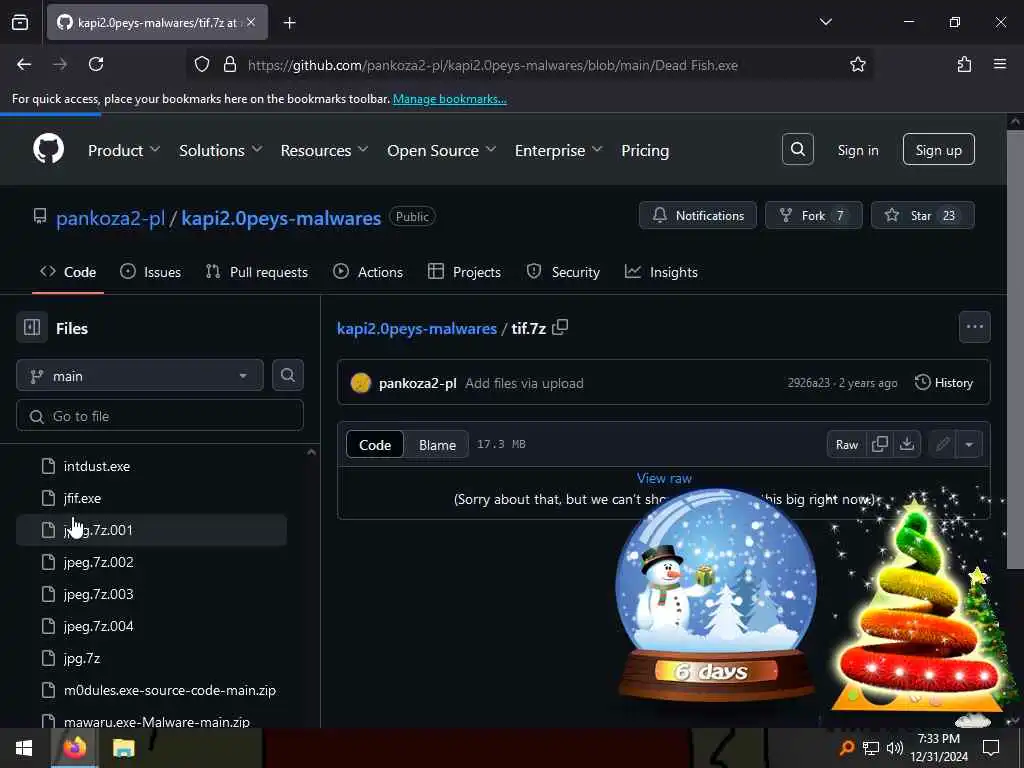Click the Notifications button
1024x768 pixels.
(697, 216)
